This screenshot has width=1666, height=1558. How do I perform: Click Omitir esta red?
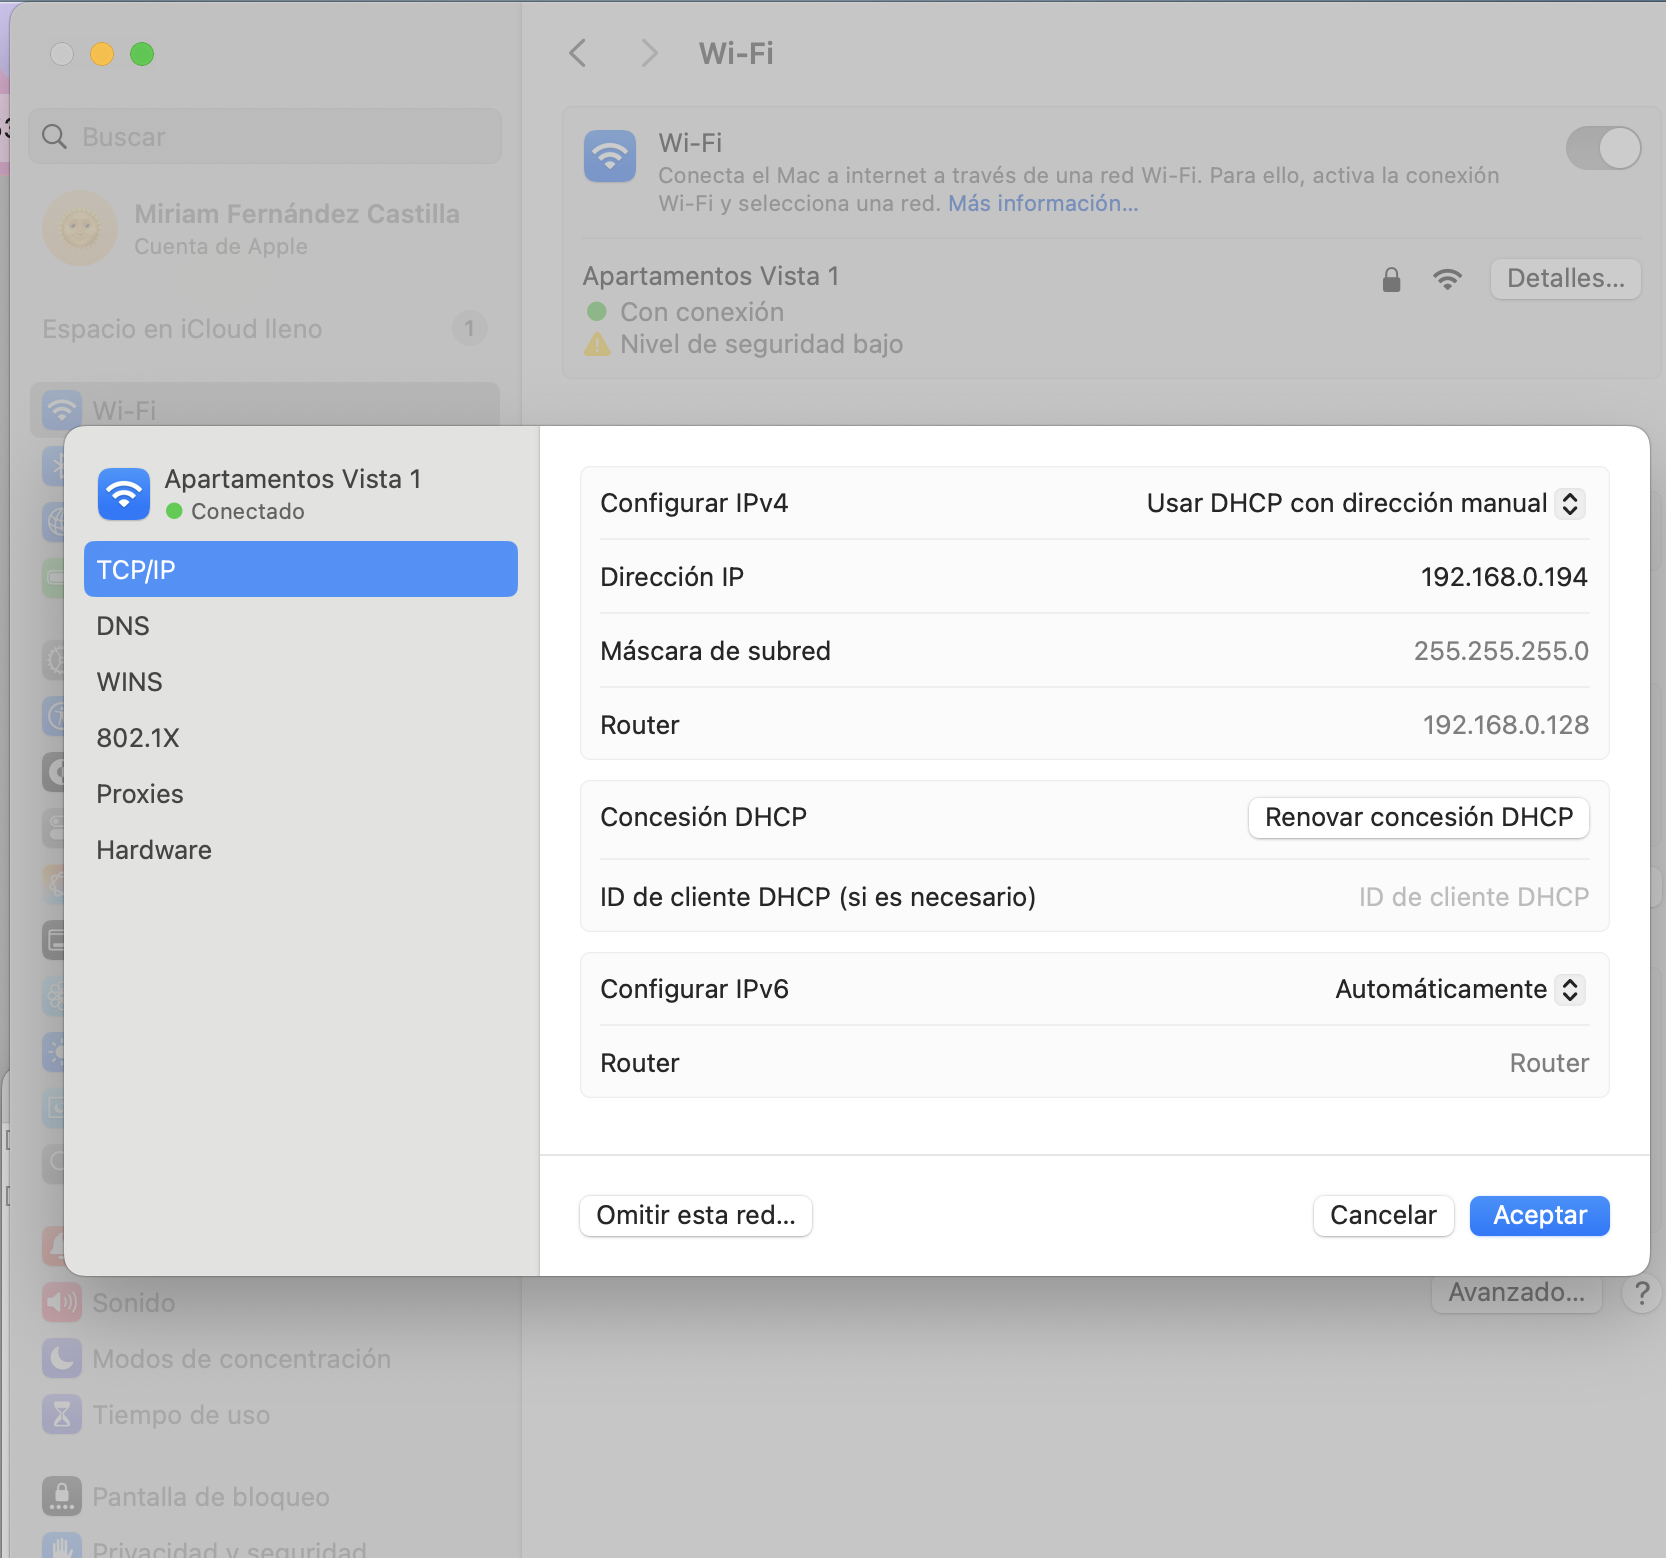695,1215
